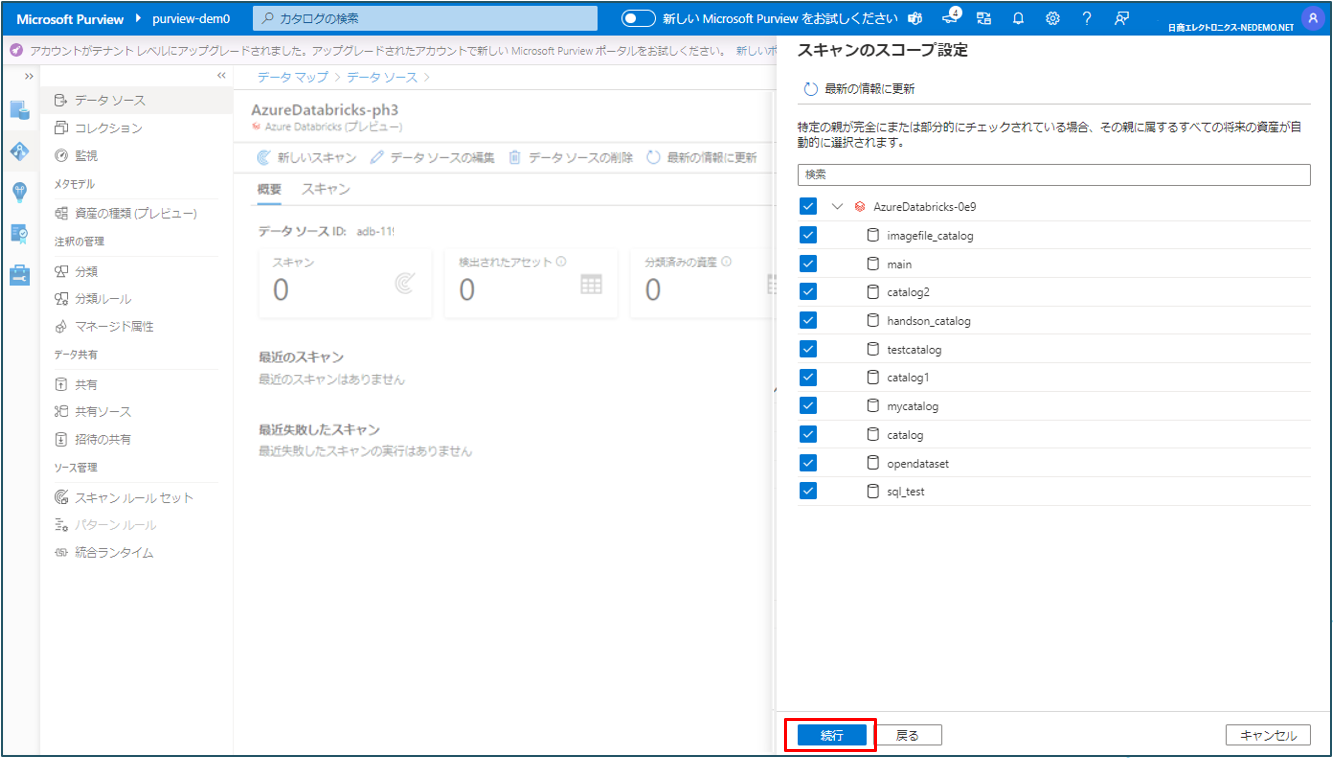
Task: Click the 検索 field in the scope panel
Action: [1053, 174]
